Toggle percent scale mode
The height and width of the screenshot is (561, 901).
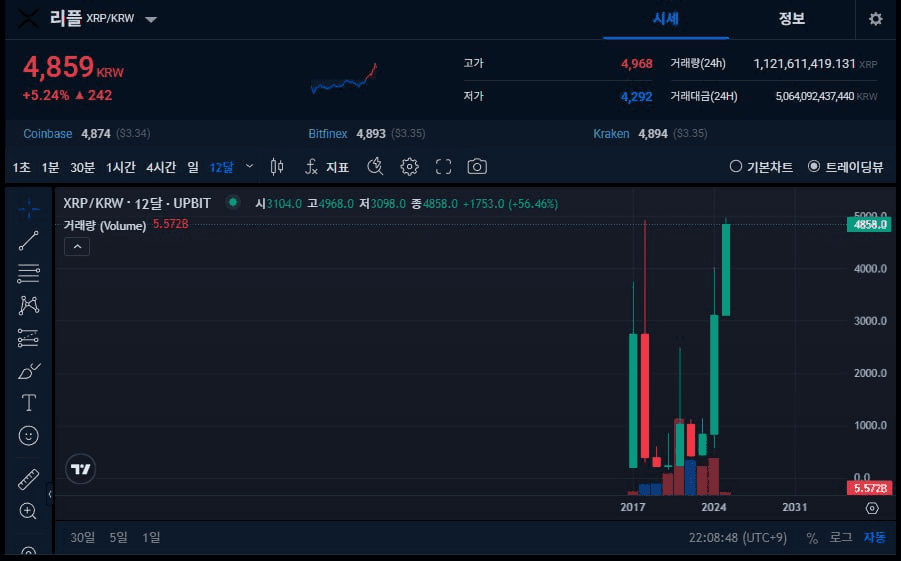pos(811,538)
